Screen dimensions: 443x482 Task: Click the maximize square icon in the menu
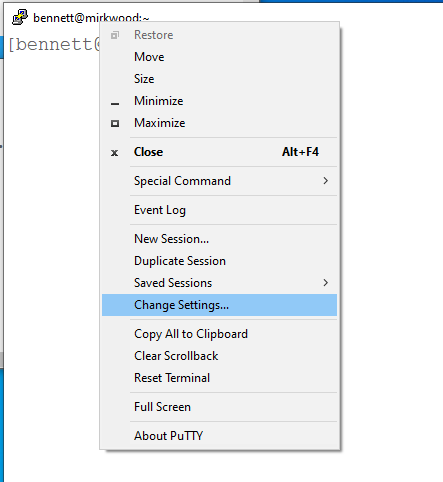pyautogui.click(x=115, y=124)
